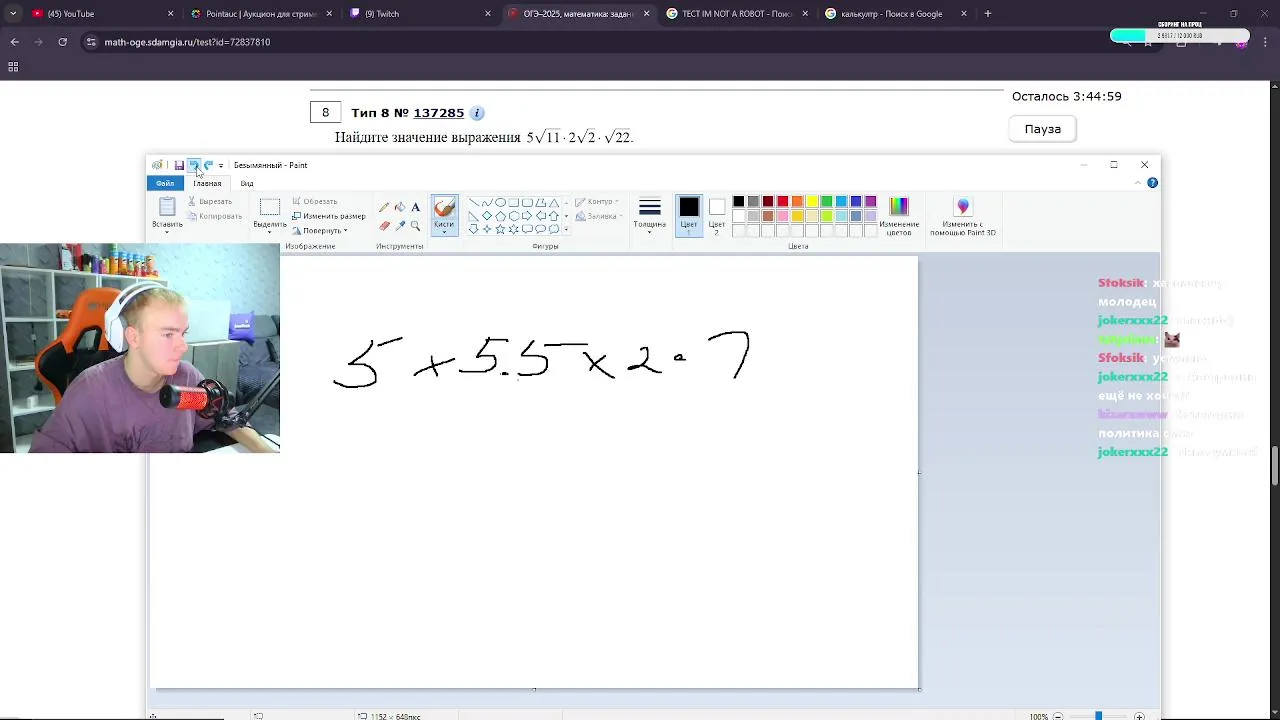Screen dimensions: 1280x720
Task: Open a new browser tab with plus button
Action: (988, 14)
